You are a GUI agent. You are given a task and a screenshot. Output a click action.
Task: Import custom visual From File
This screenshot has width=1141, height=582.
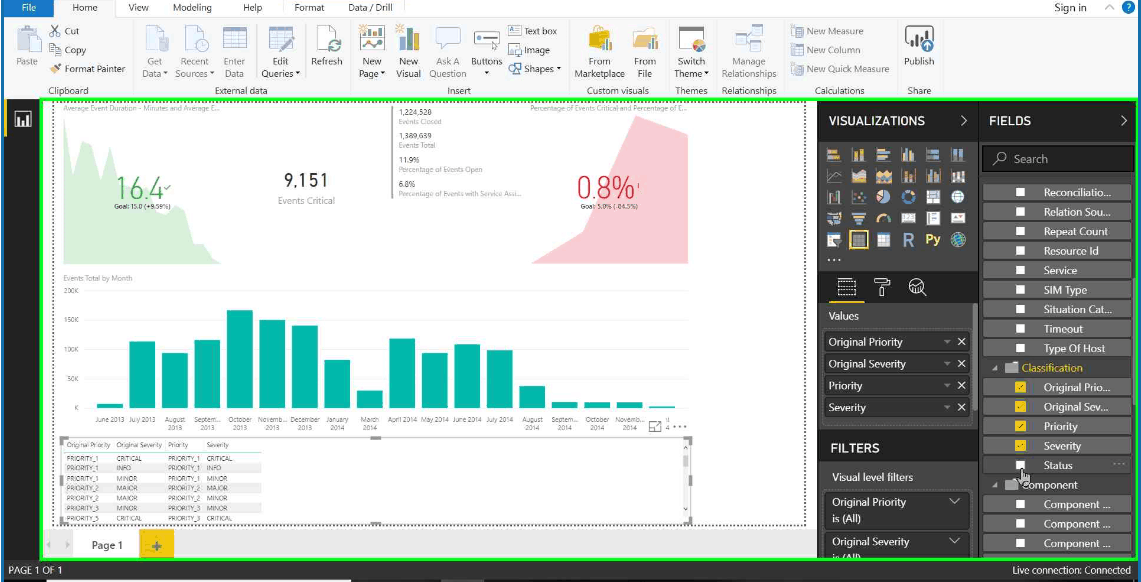(645, 51)
